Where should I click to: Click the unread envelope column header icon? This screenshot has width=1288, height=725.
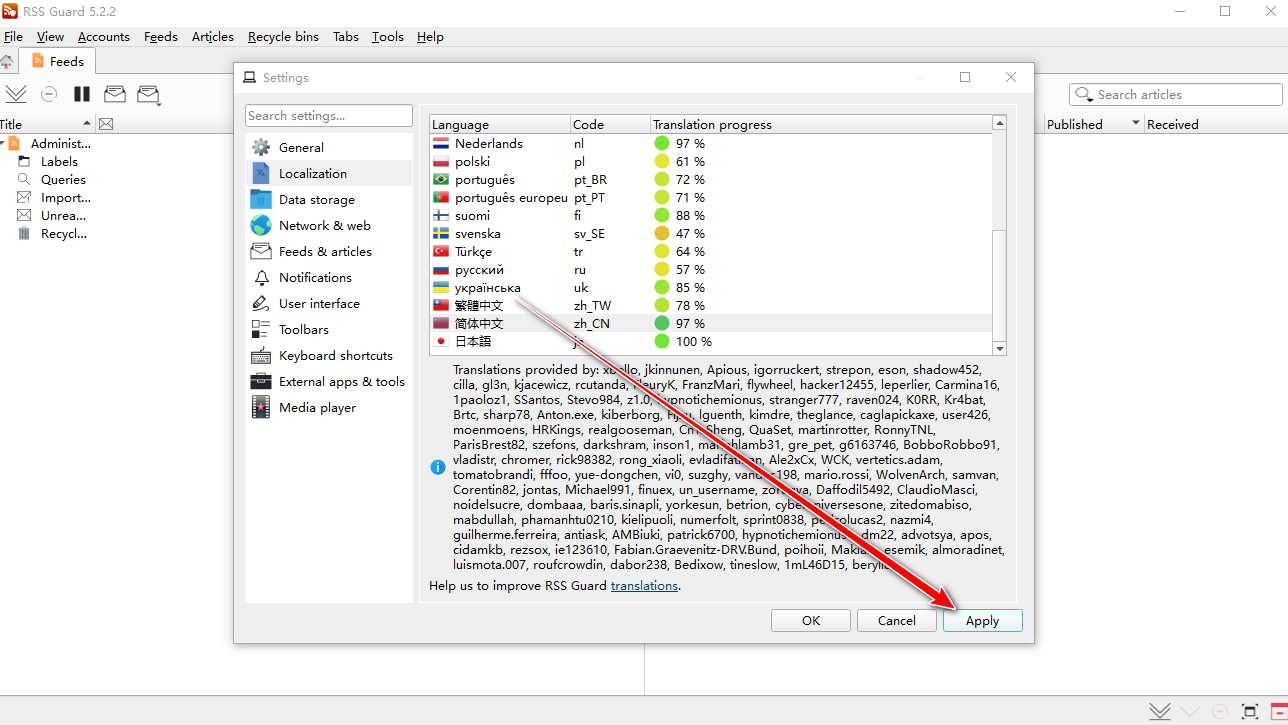[x=106, y=124]
